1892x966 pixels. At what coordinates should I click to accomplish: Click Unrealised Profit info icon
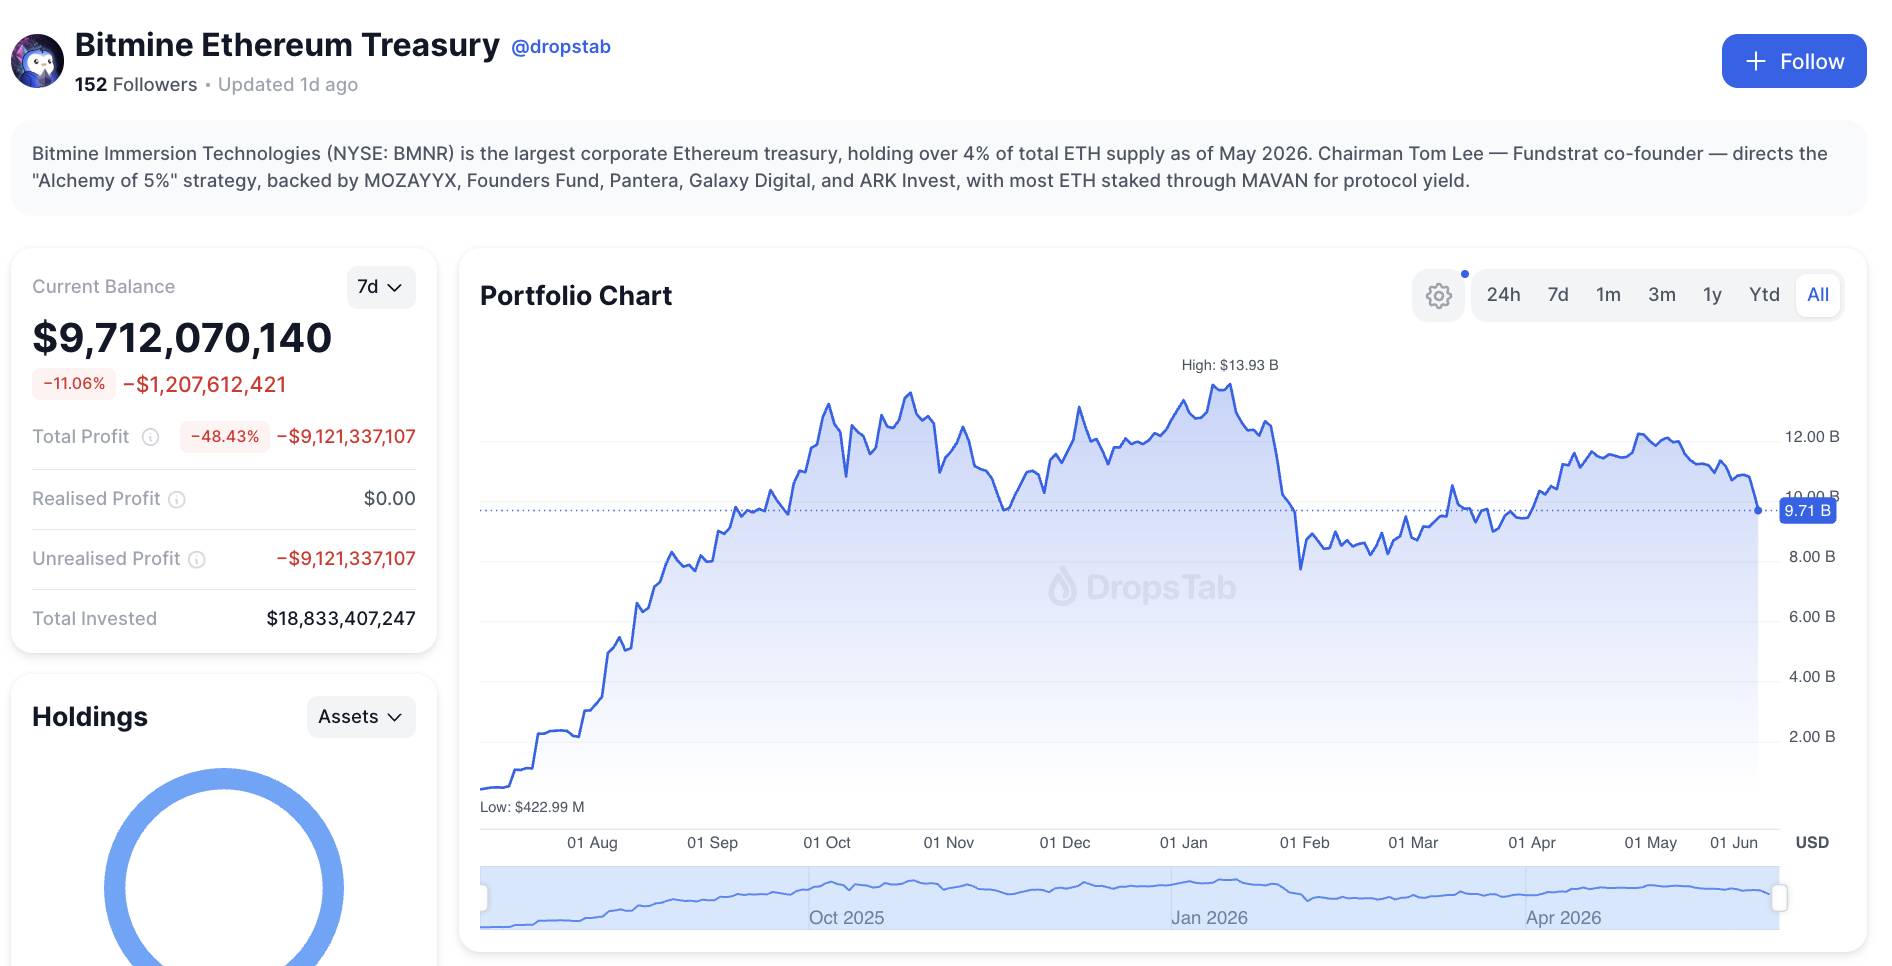click(197, 559)
